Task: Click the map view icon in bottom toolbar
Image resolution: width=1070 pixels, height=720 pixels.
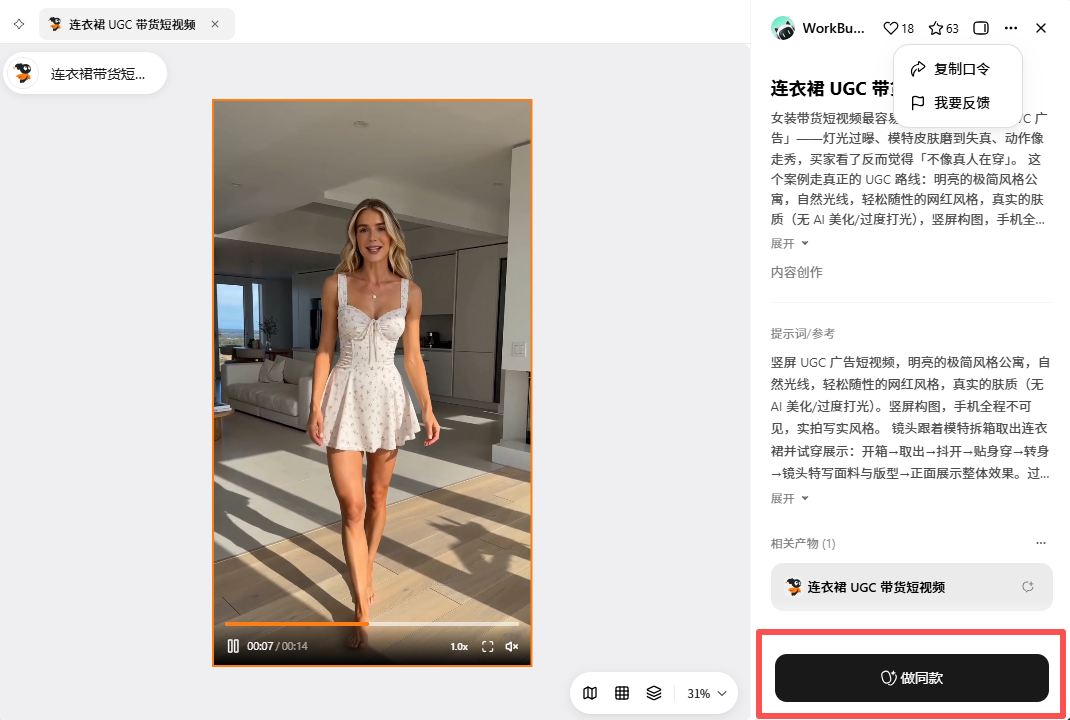Action: tap(590, 693)
